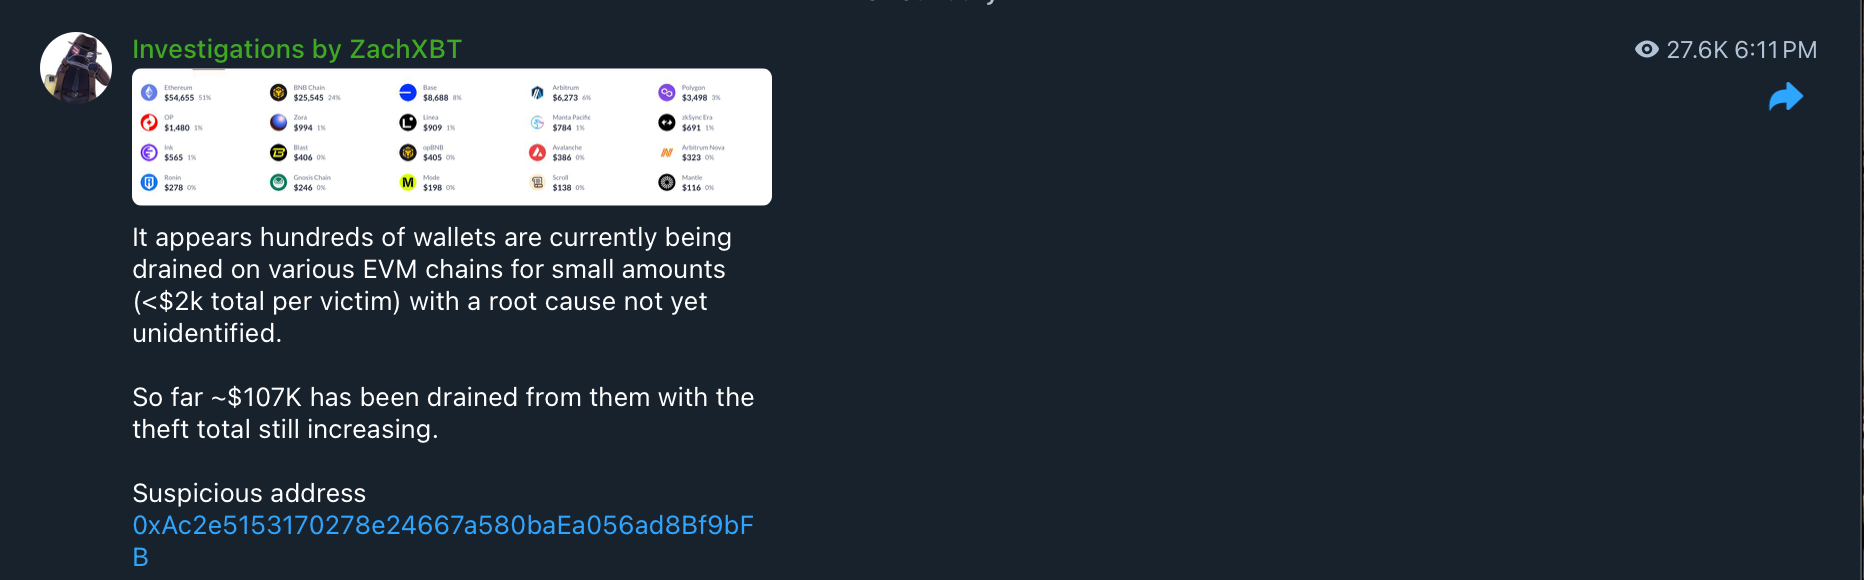Click the 6:11 PM message timestamp
Screen dimensions: 1864x580
(1775, 50)
